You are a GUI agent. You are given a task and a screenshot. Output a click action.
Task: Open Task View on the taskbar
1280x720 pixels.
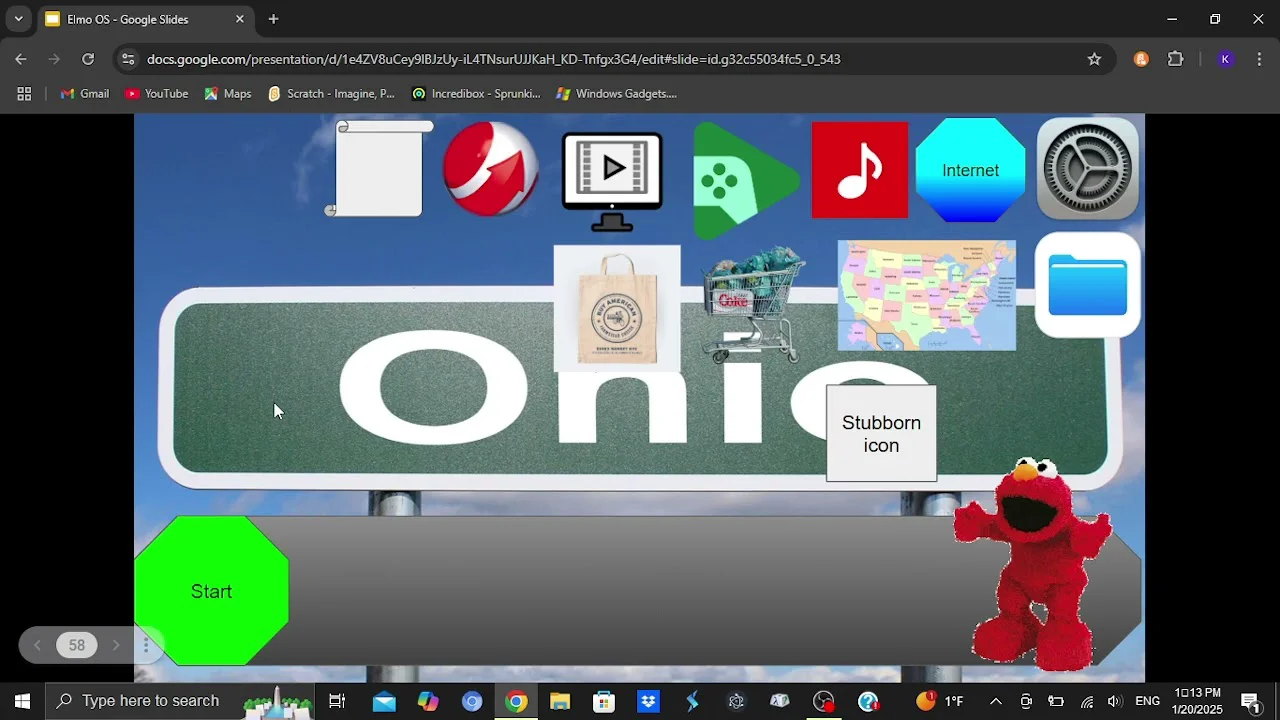tap(337, 701)
